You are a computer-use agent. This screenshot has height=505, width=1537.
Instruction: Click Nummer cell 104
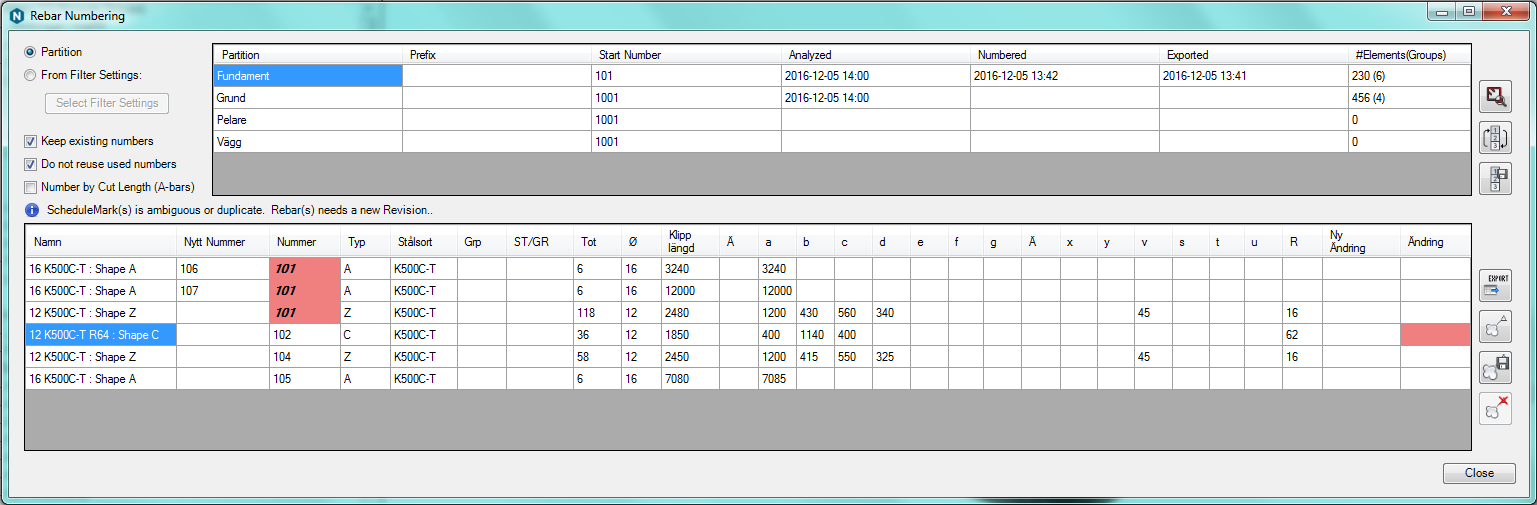[305, 357]
